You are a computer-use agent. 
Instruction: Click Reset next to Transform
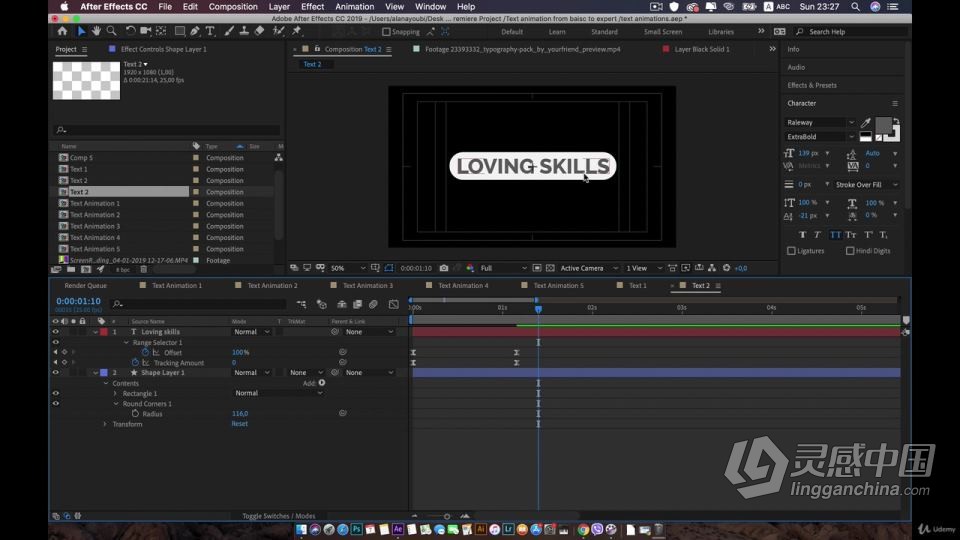(x=239, y=424)
